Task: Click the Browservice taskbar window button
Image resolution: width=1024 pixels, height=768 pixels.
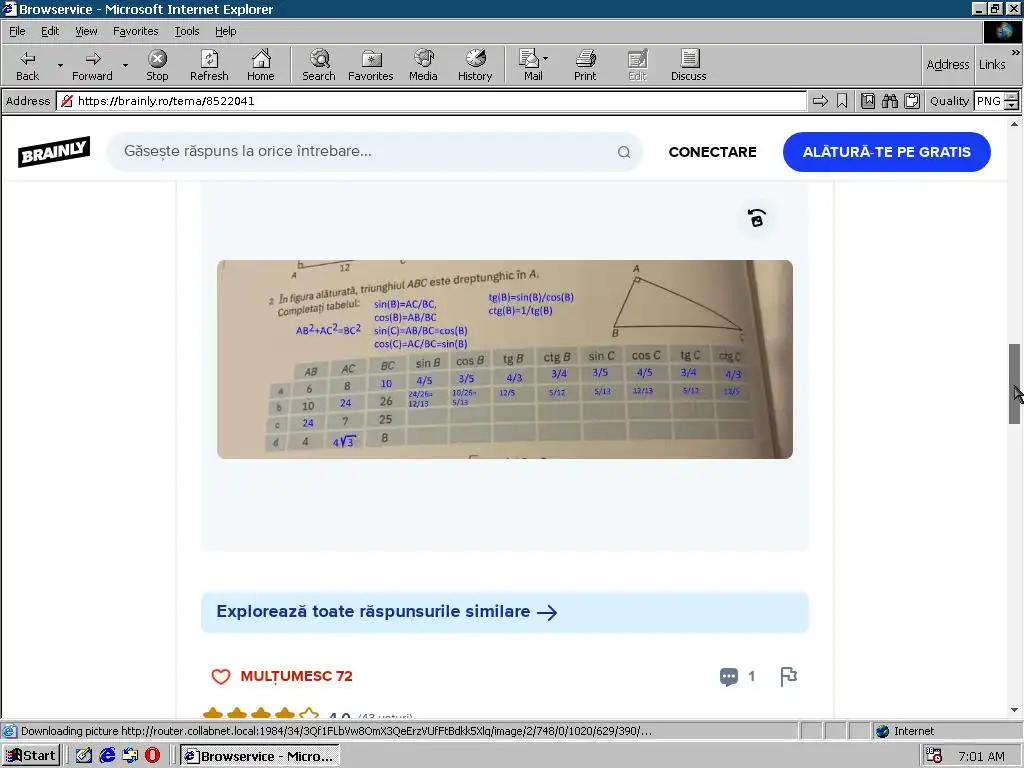Action: (260, 756)
